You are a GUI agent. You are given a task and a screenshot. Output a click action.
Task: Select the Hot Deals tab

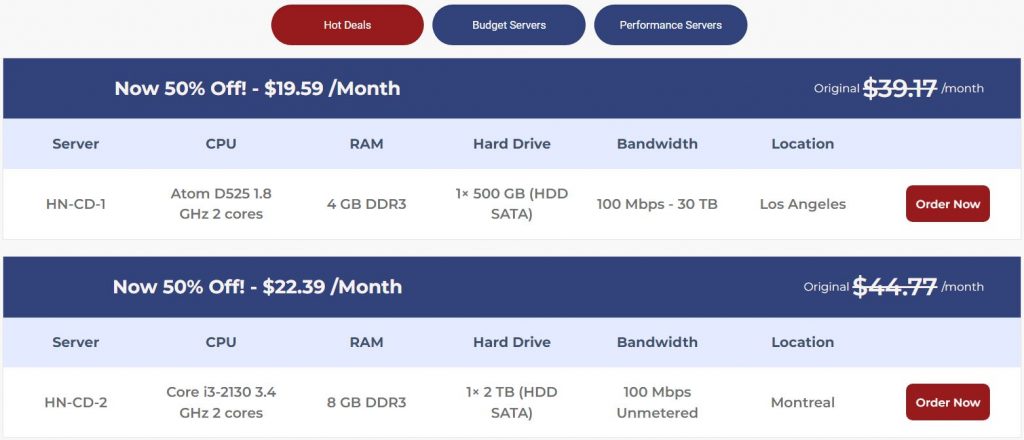pyautogui.click(x=347, y=25)
